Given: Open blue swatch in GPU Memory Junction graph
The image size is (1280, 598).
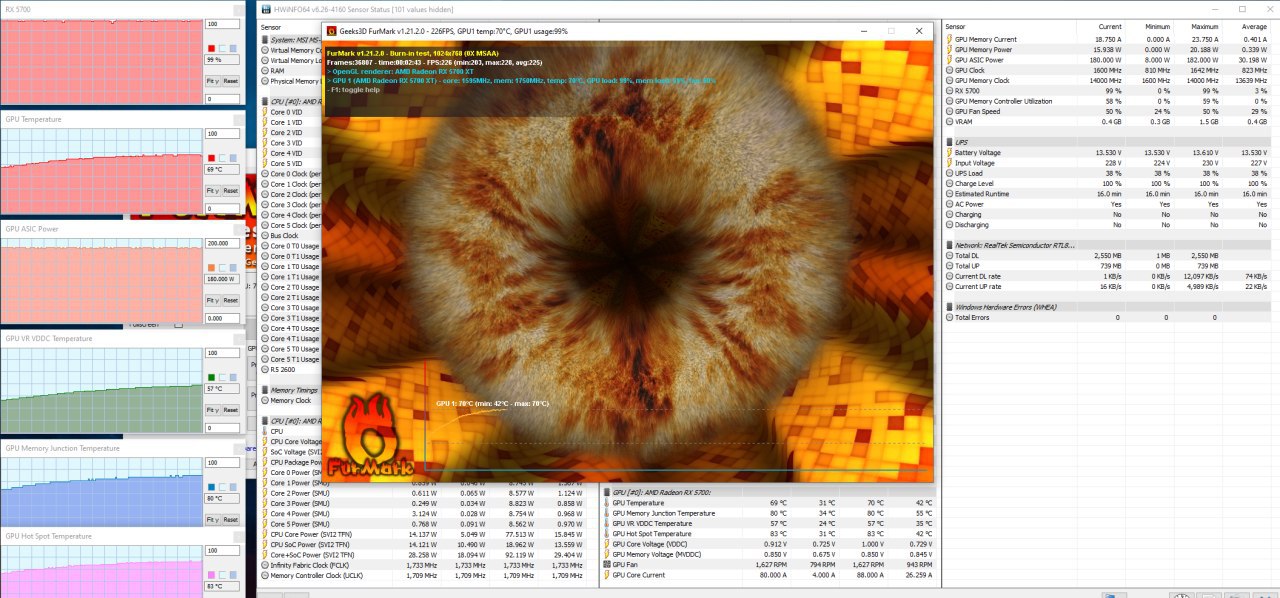Looking at the screenshot, I should (x=211, y=487).
